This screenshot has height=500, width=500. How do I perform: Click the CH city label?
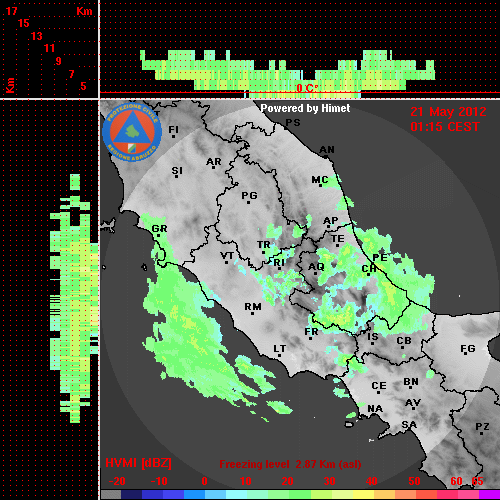369,268
